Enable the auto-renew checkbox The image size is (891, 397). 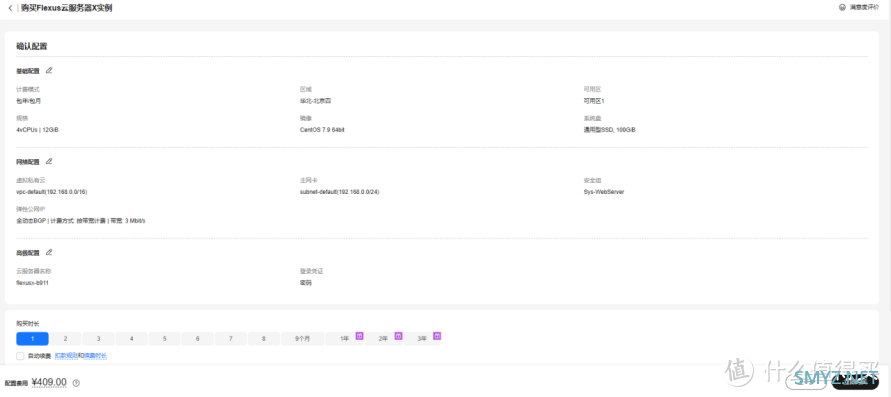click(x=20, y=356)
